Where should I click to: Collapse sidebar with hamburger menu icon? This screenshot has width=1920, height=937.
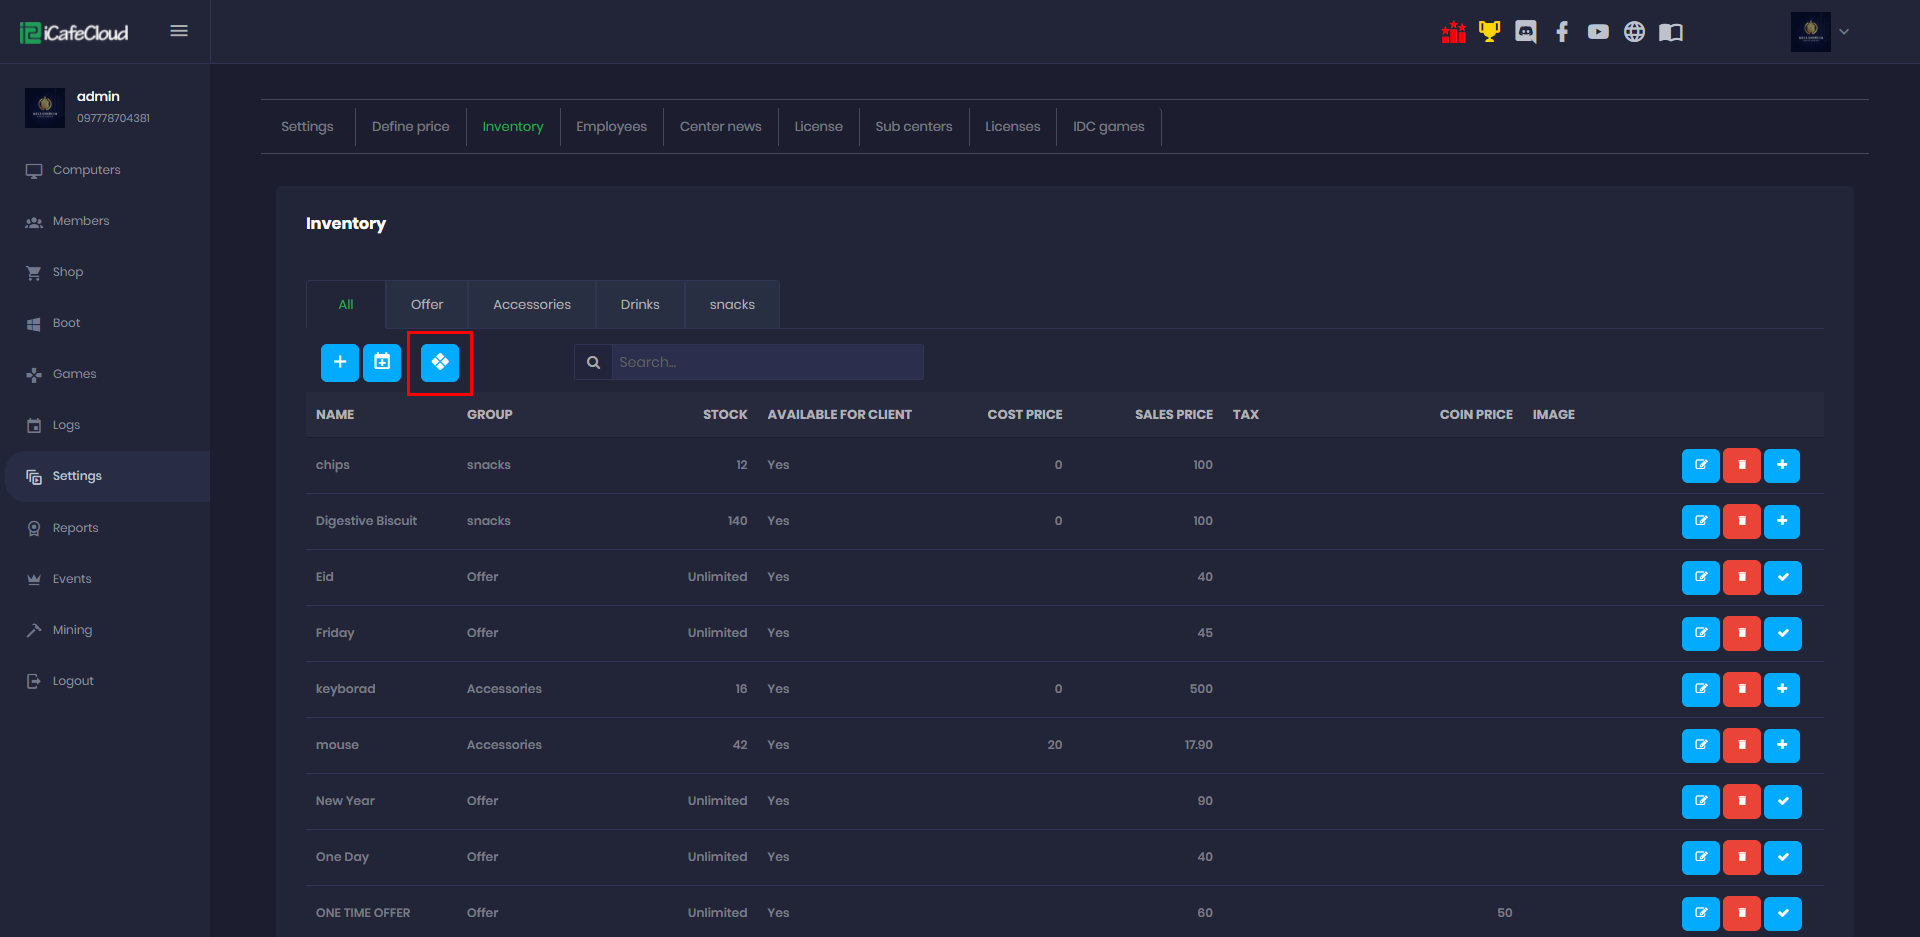pyautogui.click(x=179, y=31)
